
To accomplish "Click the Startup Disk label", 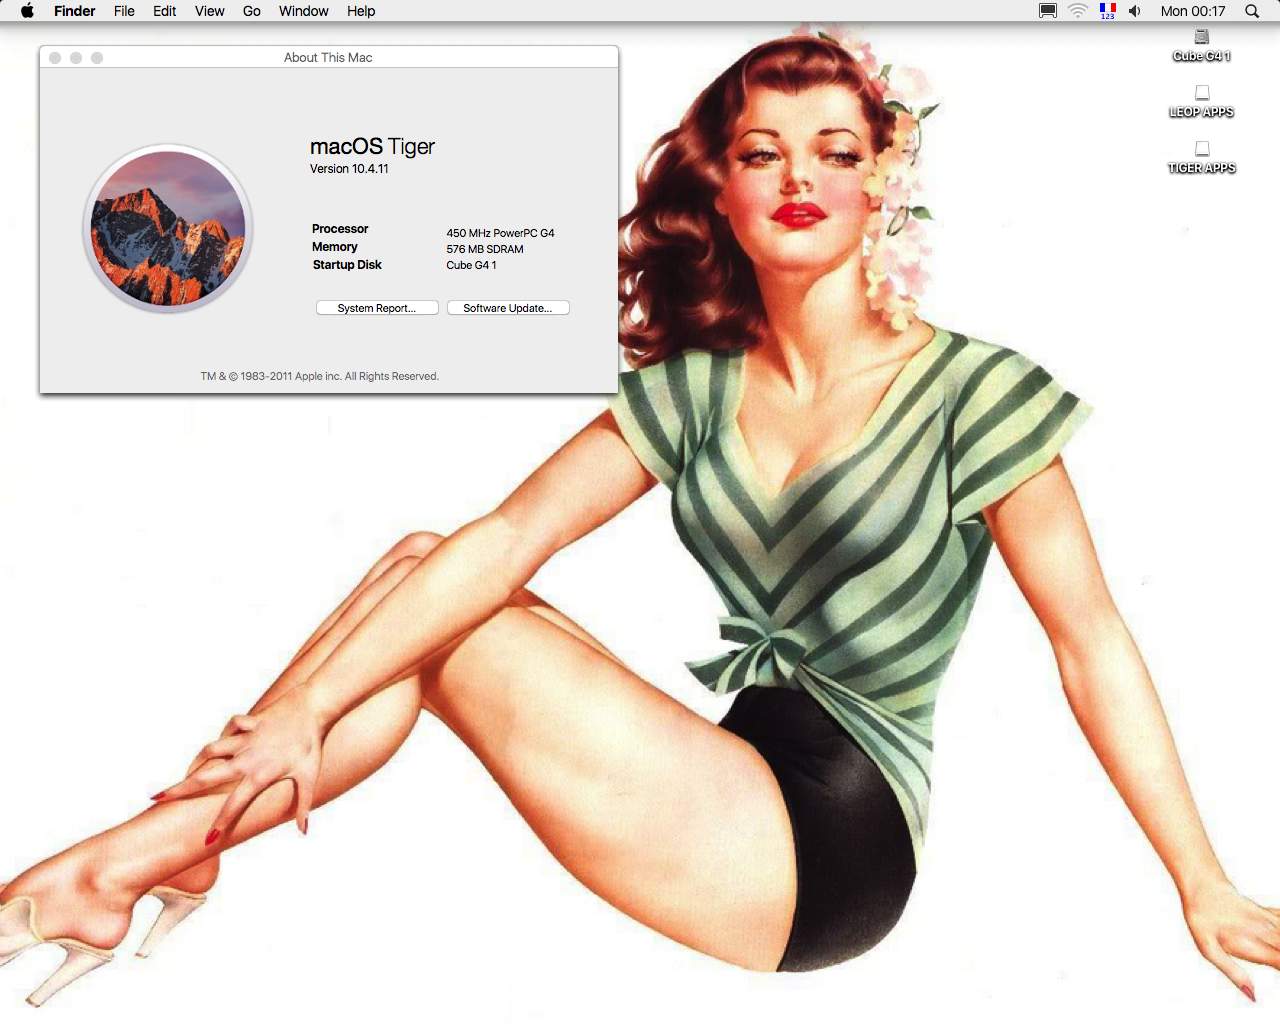I will tap(347, 265).
